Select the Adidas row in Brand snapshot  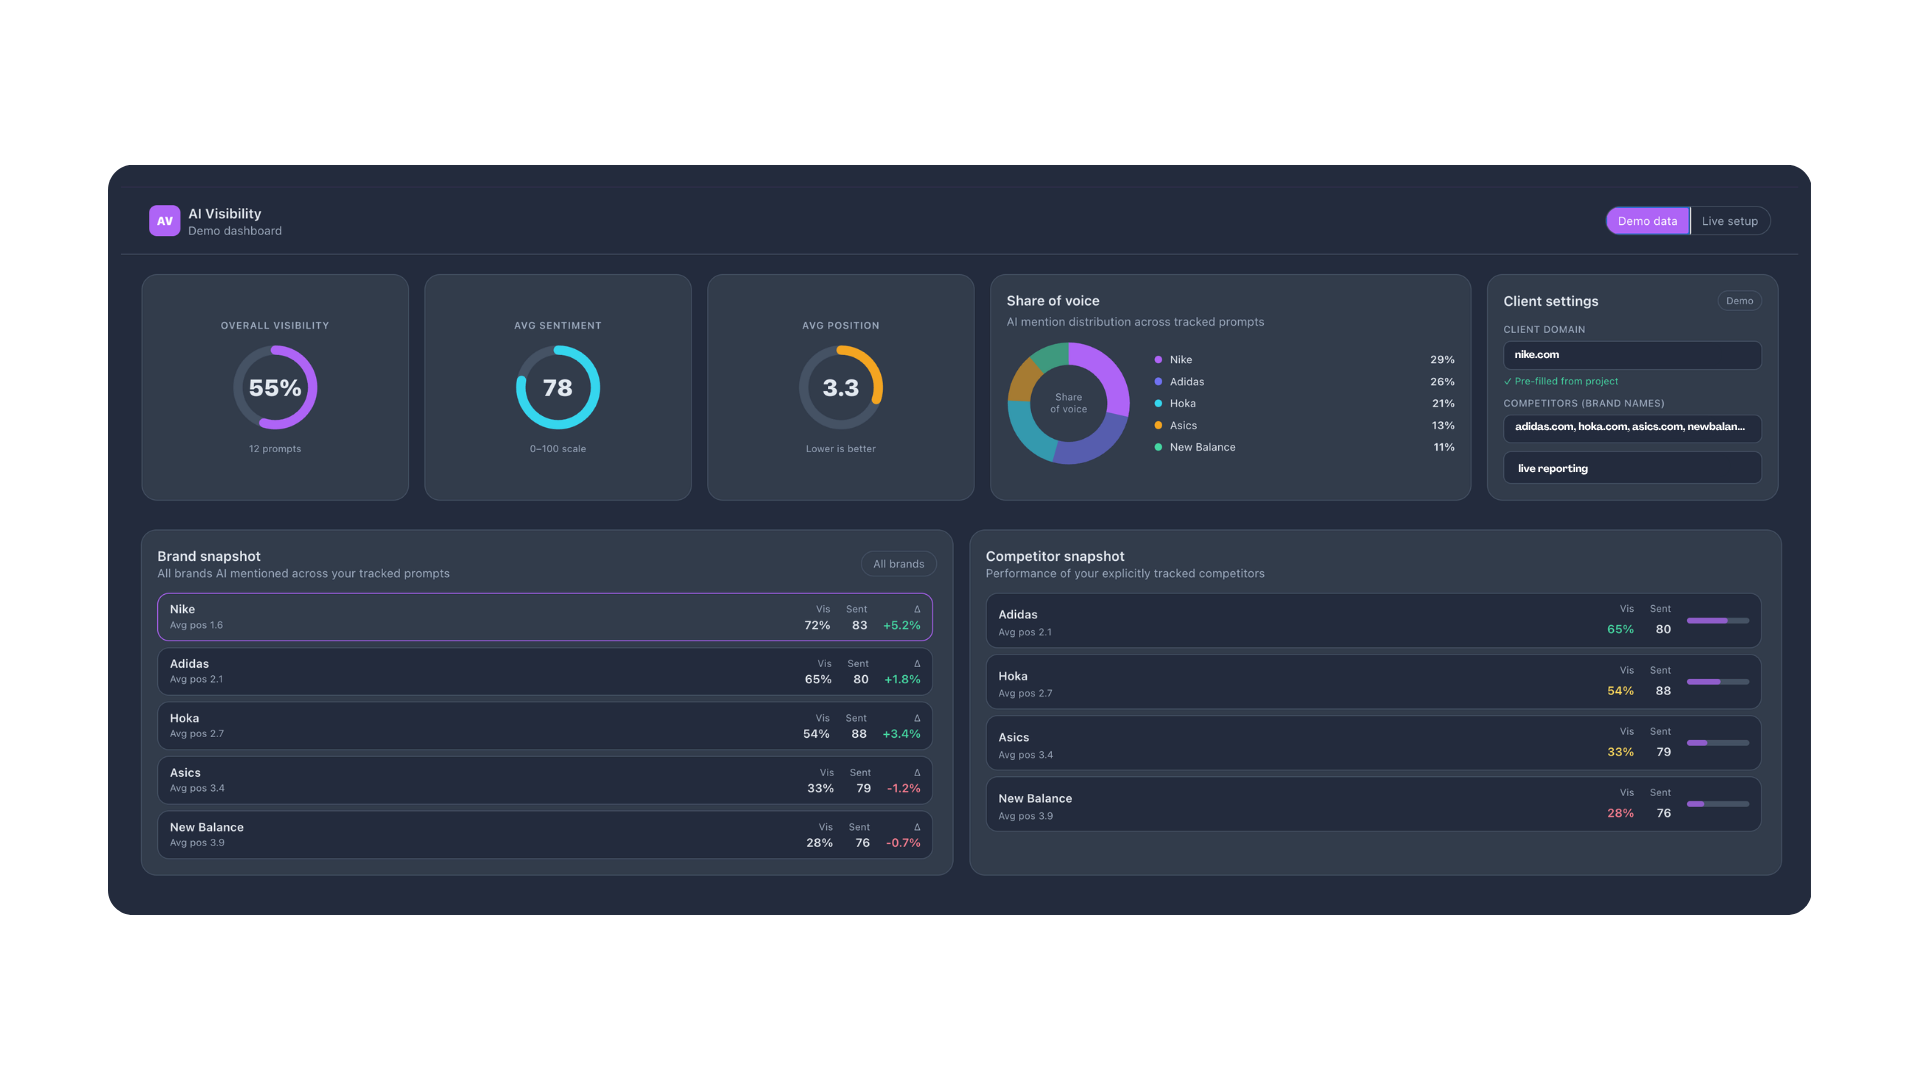(545, 672)
